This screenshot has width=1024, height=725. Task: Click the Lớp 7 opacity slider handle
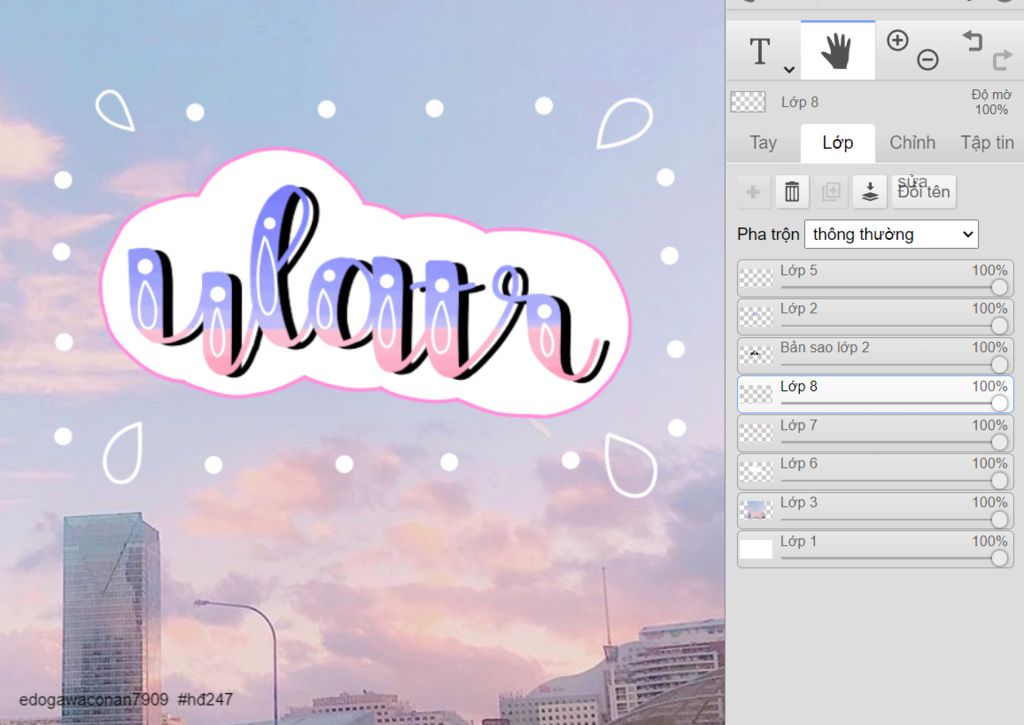coord(999,442)
